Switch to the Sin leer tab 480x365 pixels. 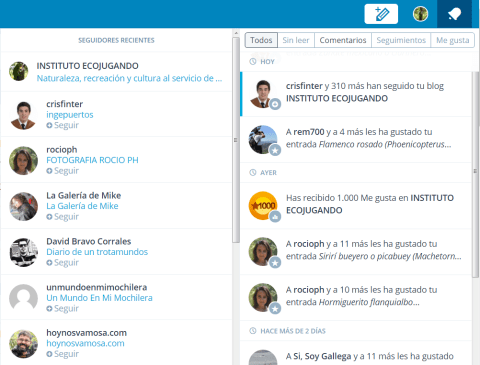point(296,40)
